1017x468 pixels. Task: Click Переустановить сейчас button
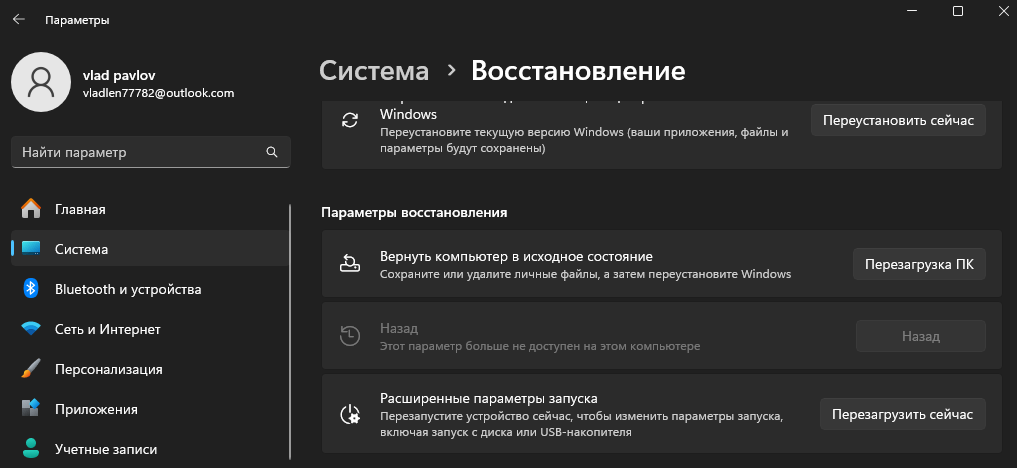tap(898, 121)
